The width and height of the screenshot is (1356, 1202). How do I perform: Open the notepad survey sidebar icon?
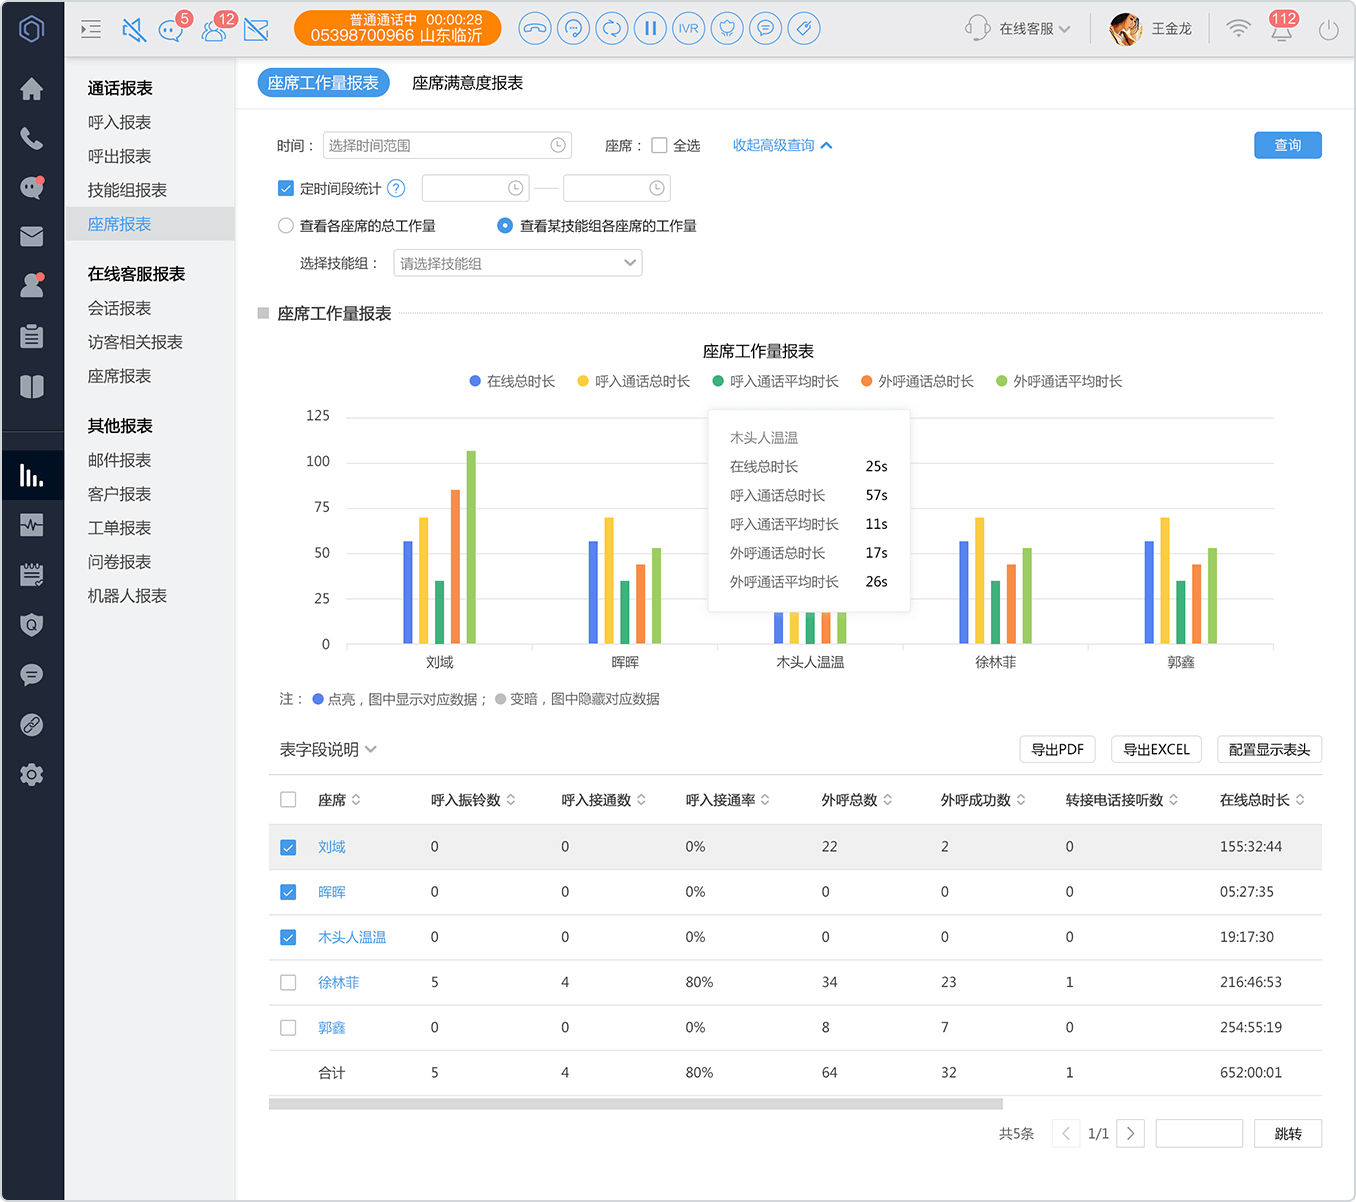click(x=32, y=575)
